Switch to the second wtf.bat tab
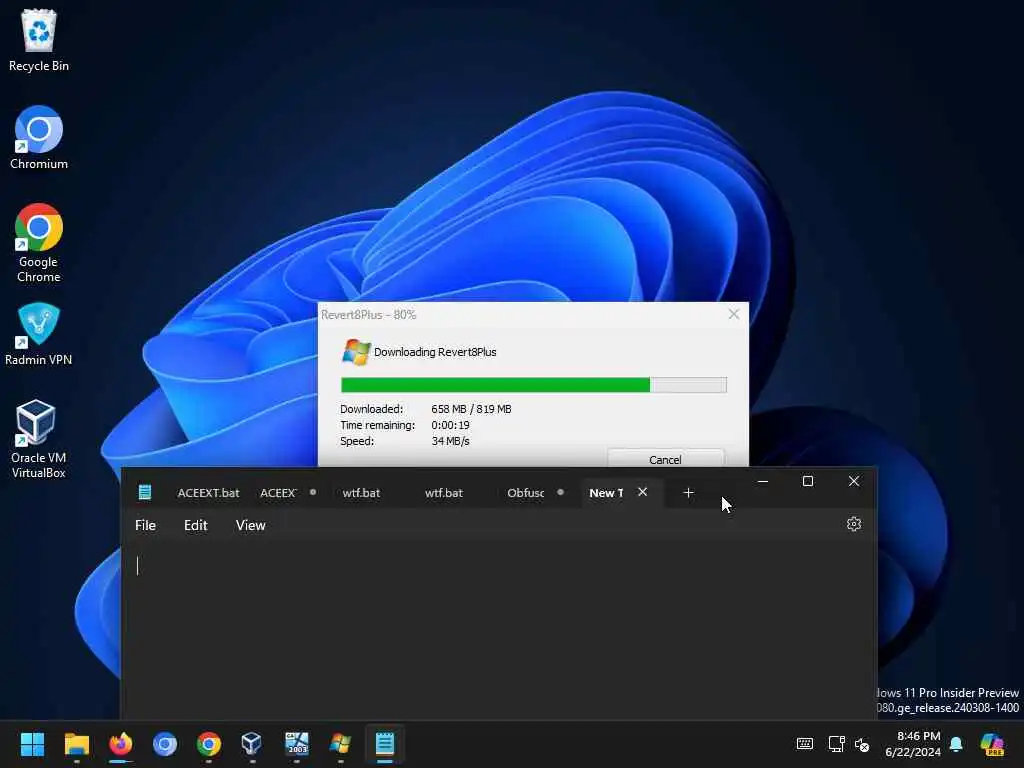Image resolution: width=1024 pixels, height=768 pixels. click(443, 493)
